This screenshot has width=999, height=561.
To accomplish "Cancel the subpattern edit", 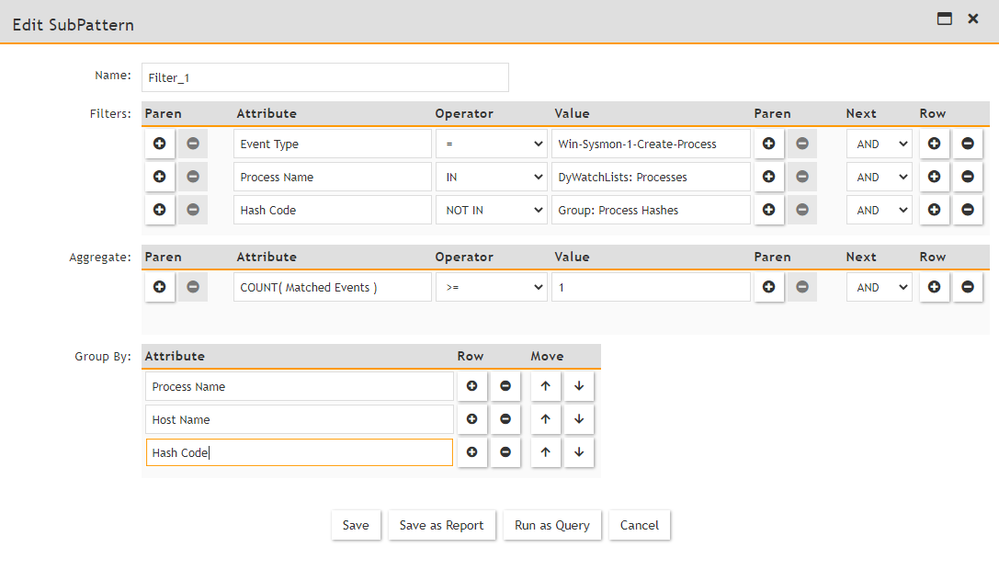I will [x=639, y=525].
